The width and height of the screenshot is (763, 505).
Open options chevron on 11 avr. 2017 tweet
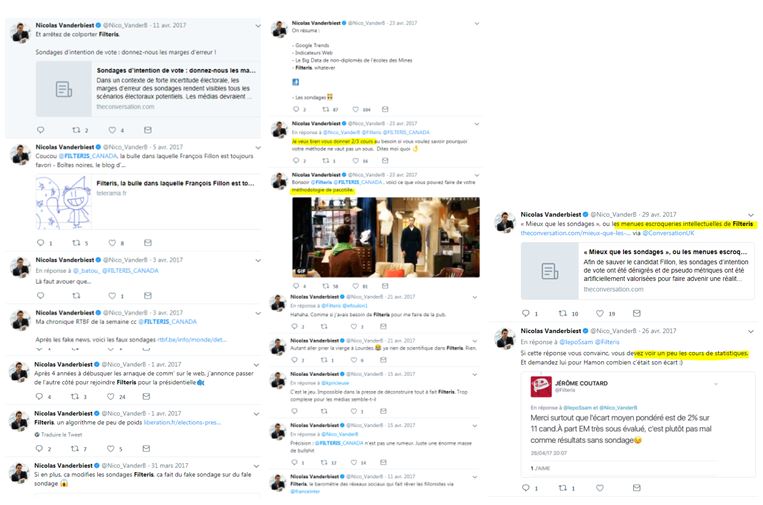[x=258, y=26]
